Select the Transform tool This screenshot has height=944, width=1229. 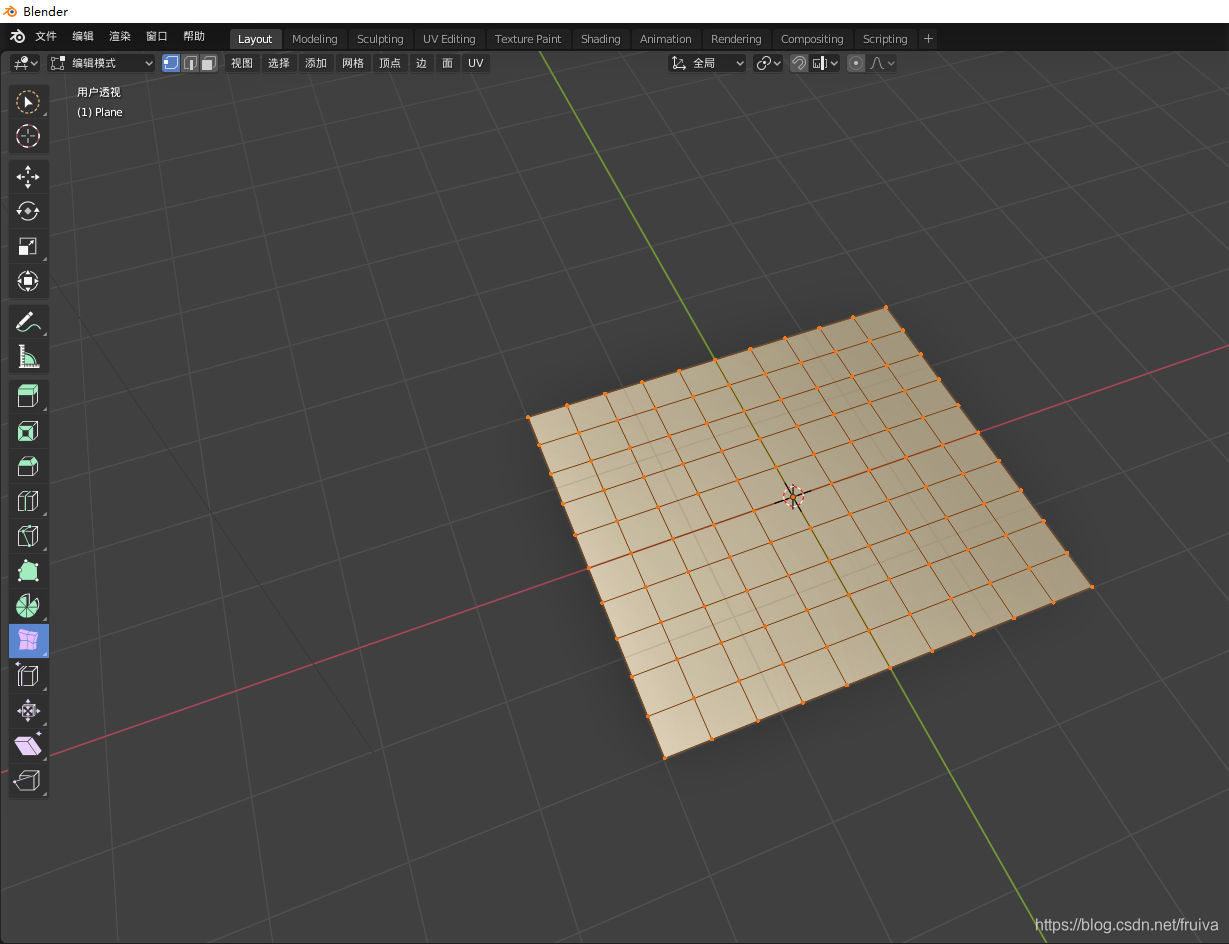coord(28,281)
